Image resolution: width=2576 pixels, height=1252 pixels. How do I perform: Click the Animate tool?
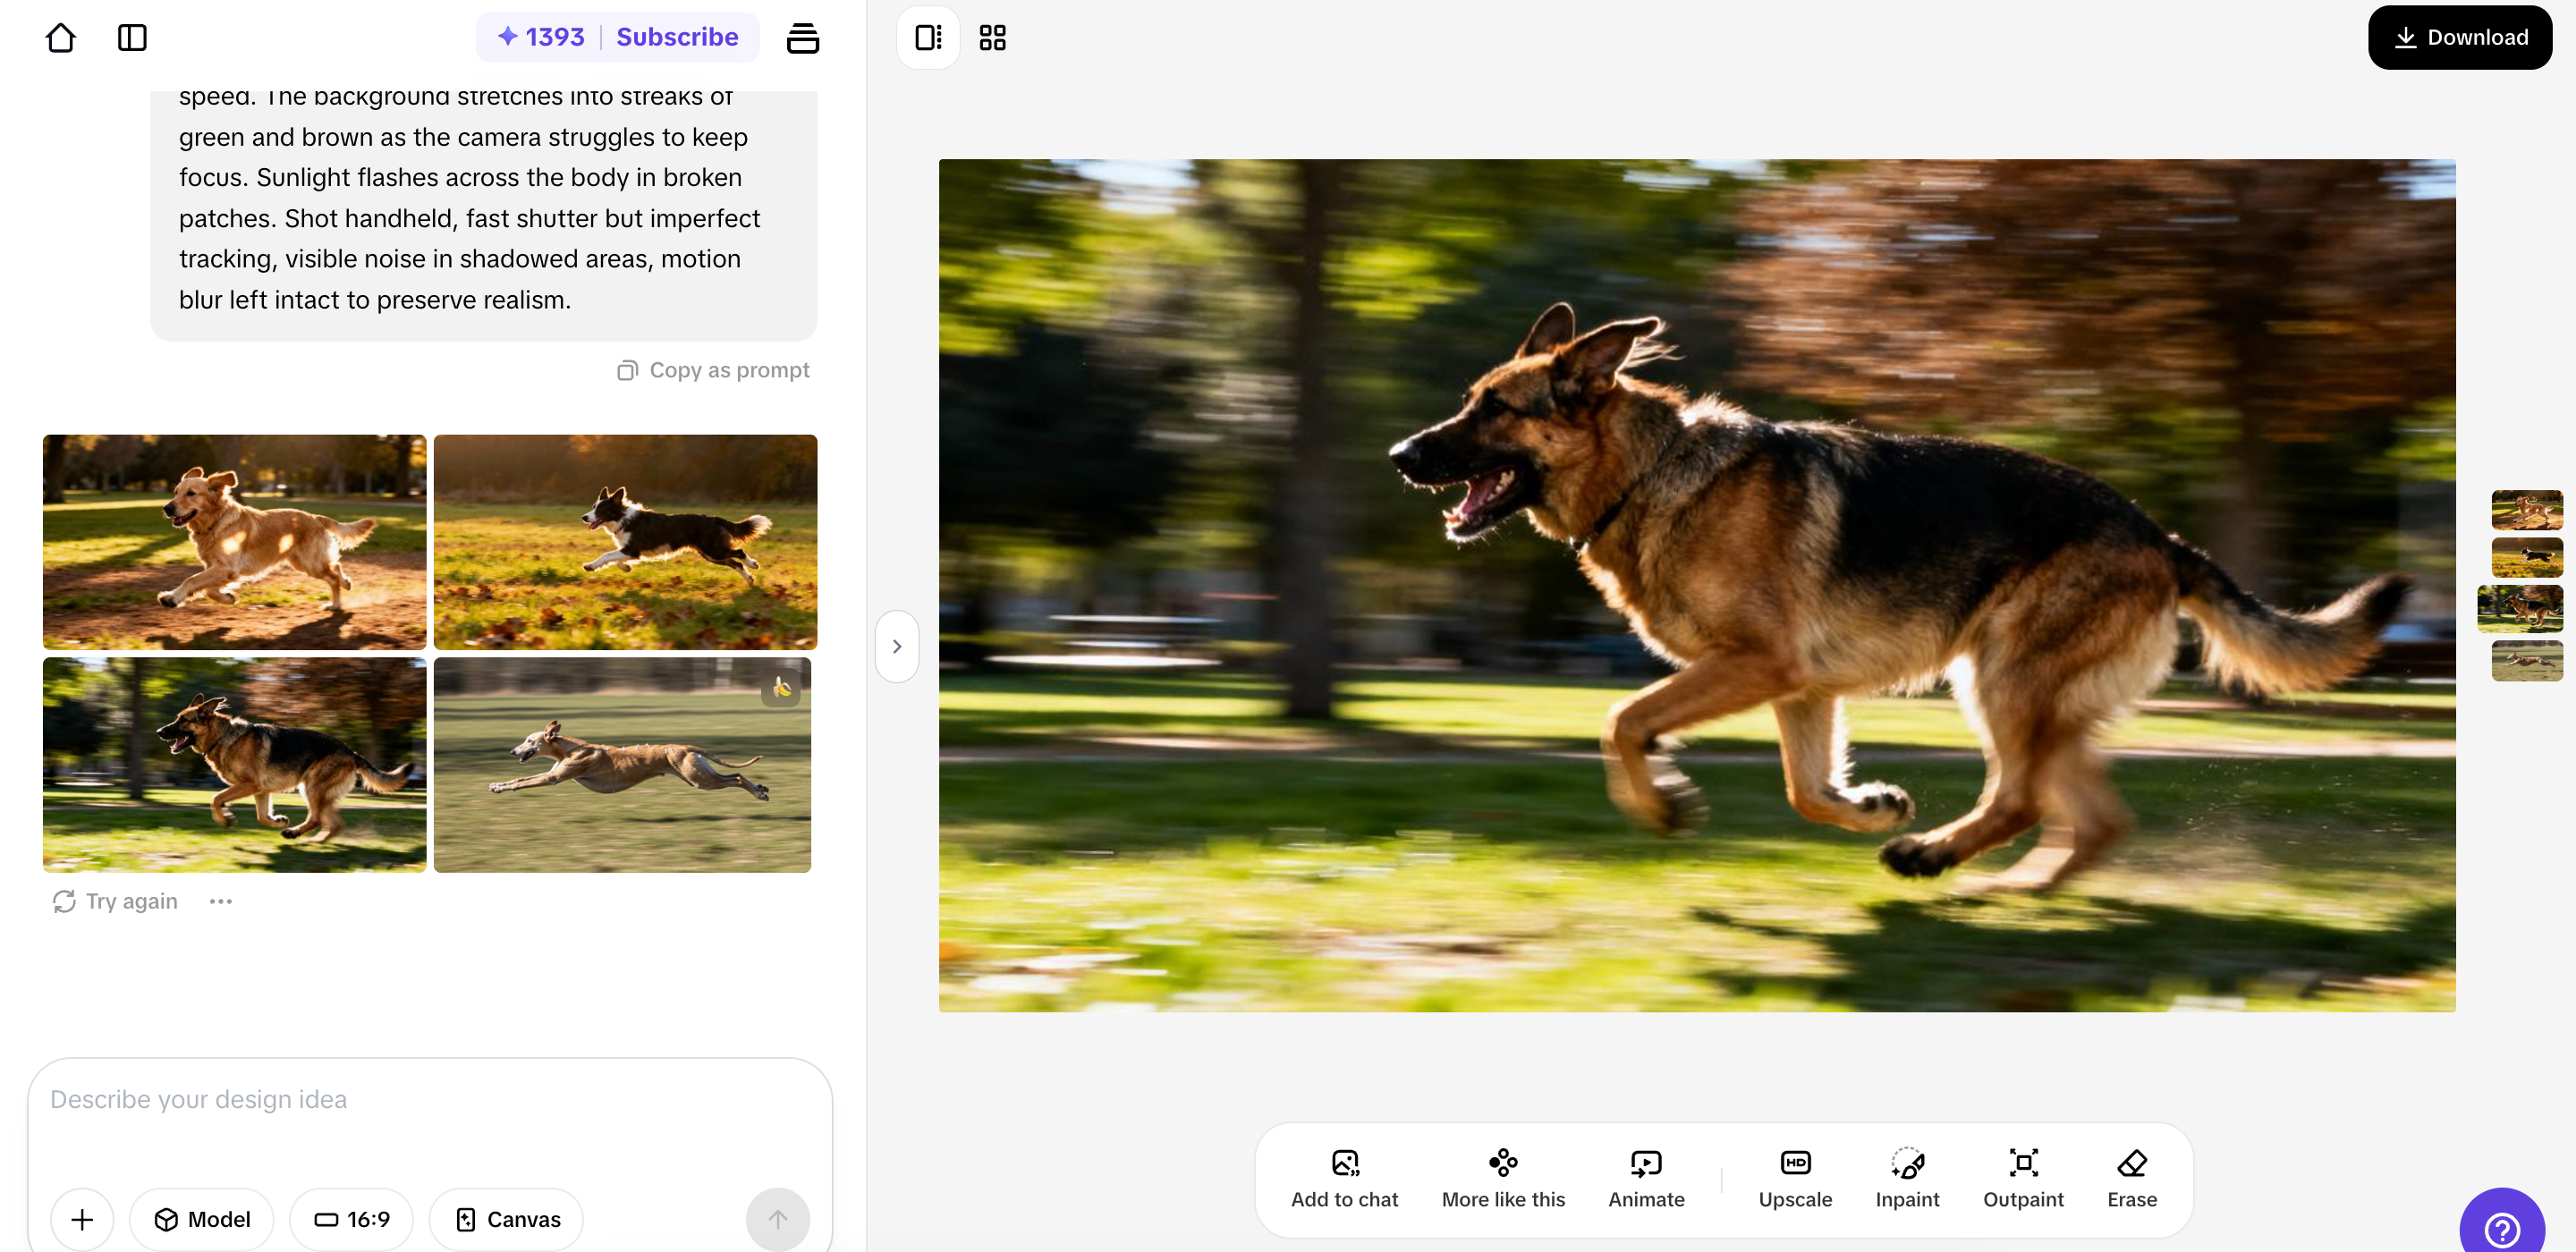pos(1646,1178)
